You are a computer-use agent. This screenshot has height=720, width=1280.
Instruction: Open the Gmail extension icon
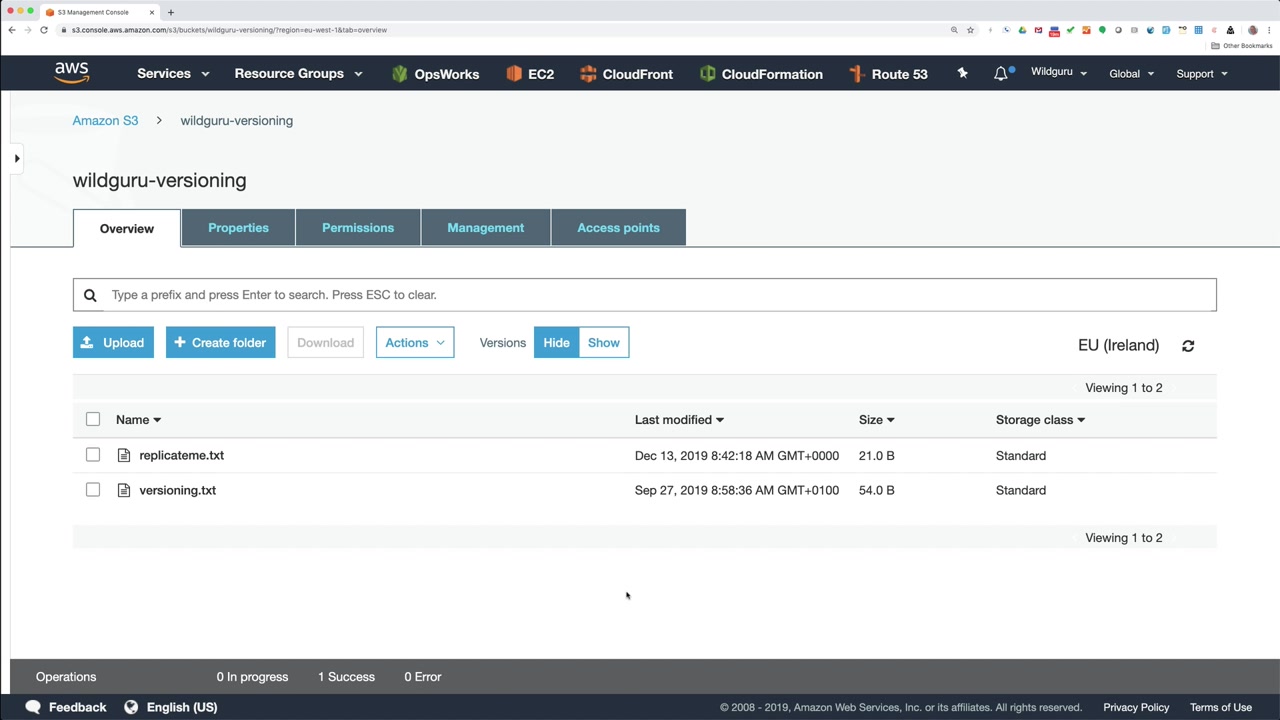pos(1038,30)
